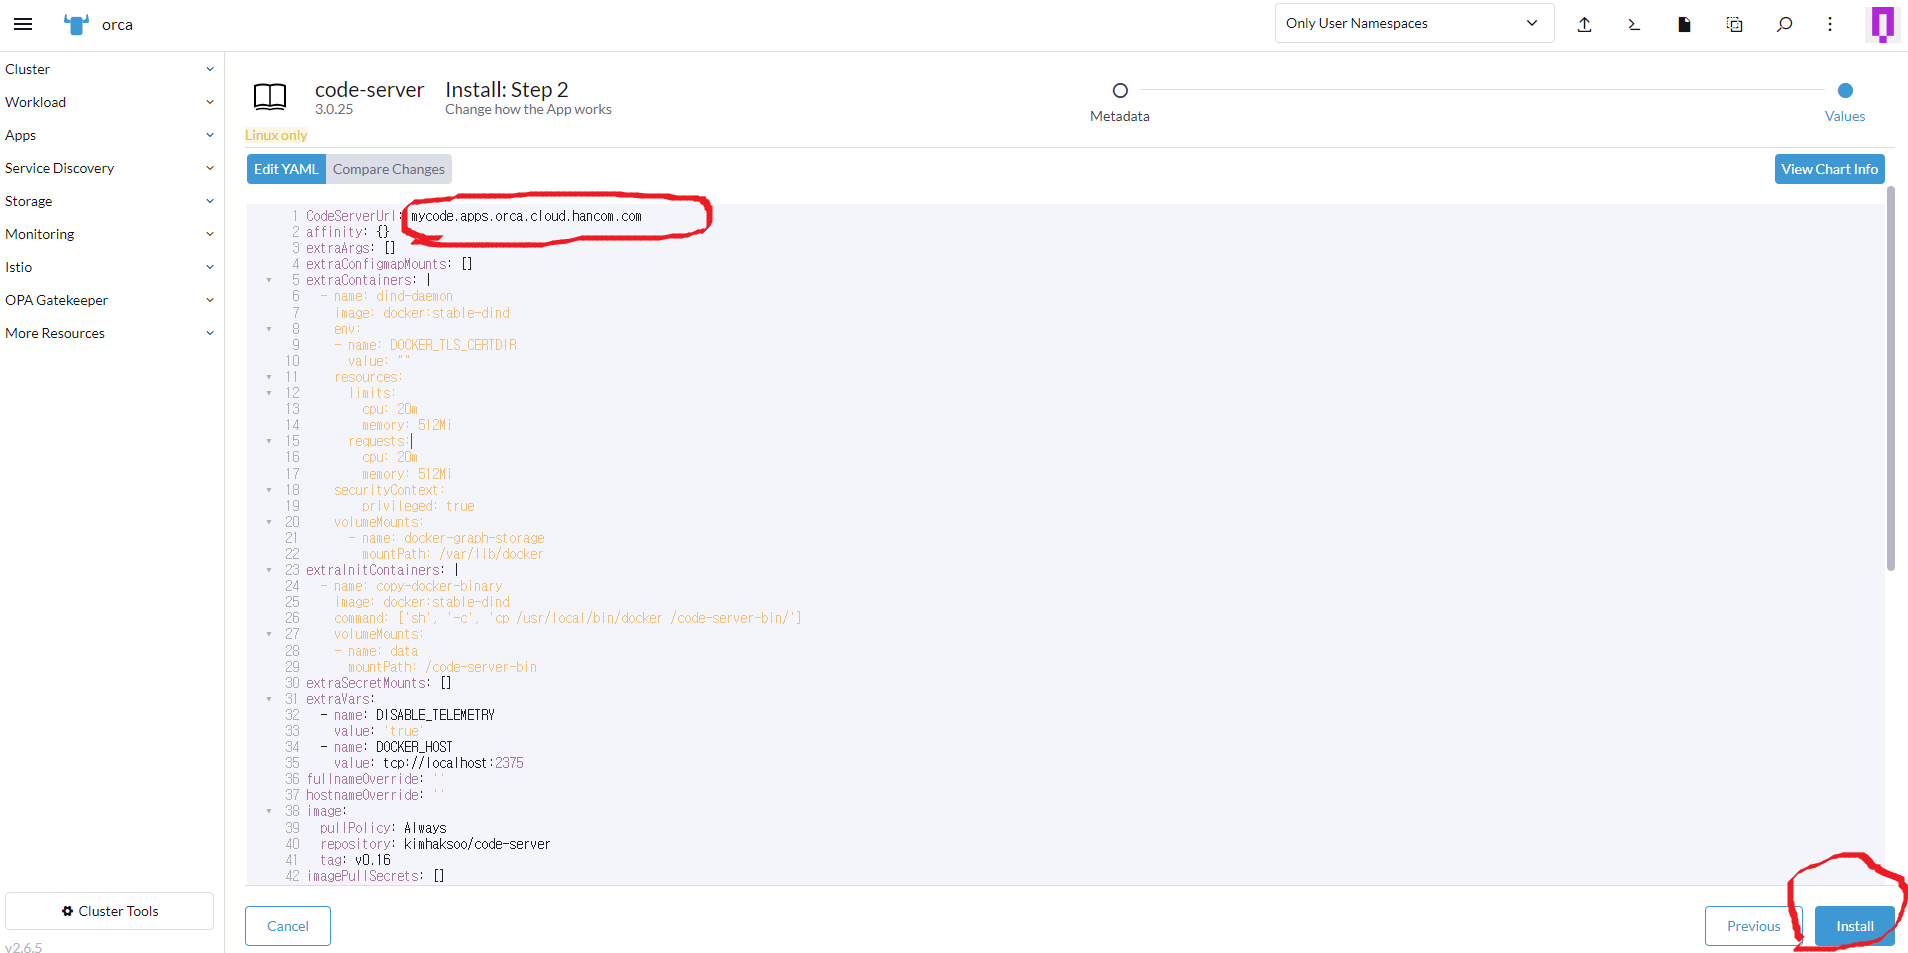Expand the Monitoring sidebar section
The height and width of the screenshot is (953, 1908).
[x=112, y=234]
